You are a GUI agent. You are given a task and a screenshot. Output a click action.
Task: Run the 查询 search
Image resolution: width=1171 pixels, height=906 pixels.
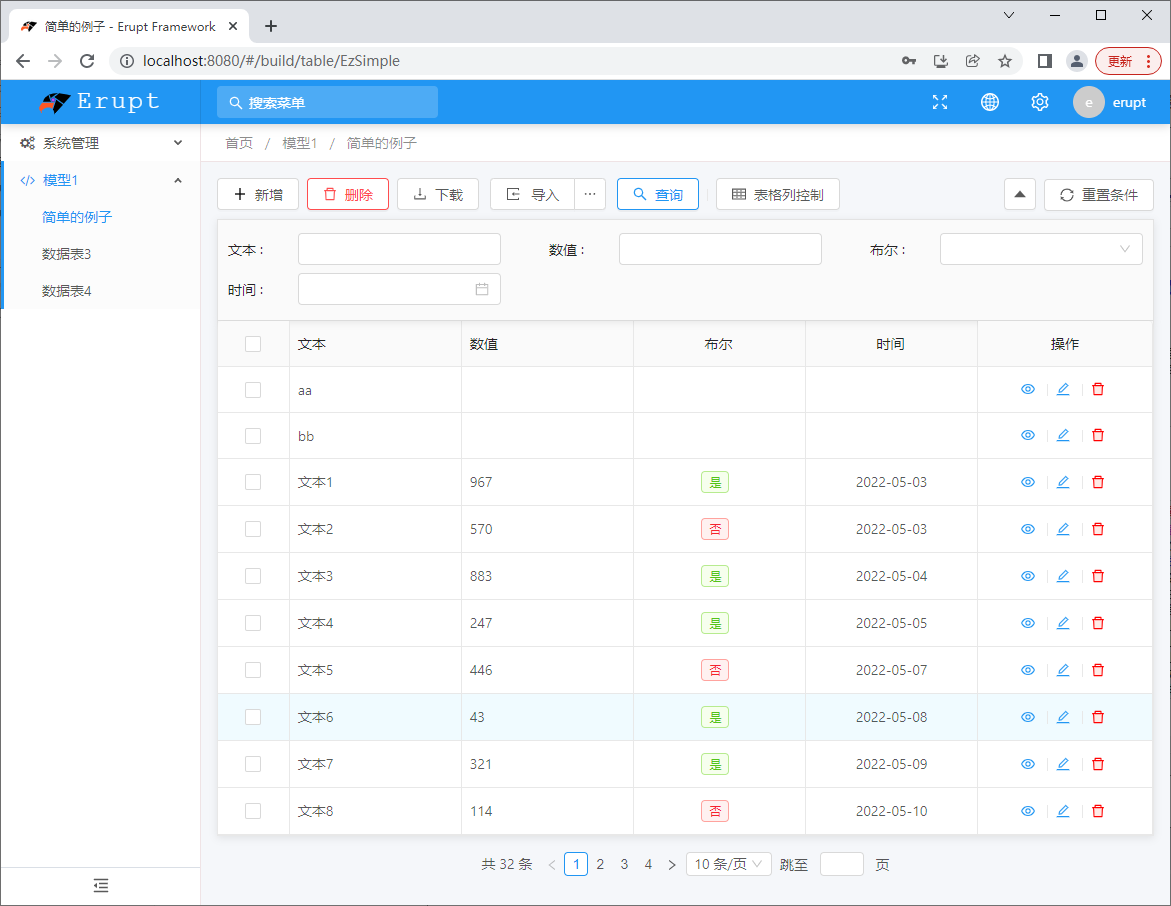(658, 194)
